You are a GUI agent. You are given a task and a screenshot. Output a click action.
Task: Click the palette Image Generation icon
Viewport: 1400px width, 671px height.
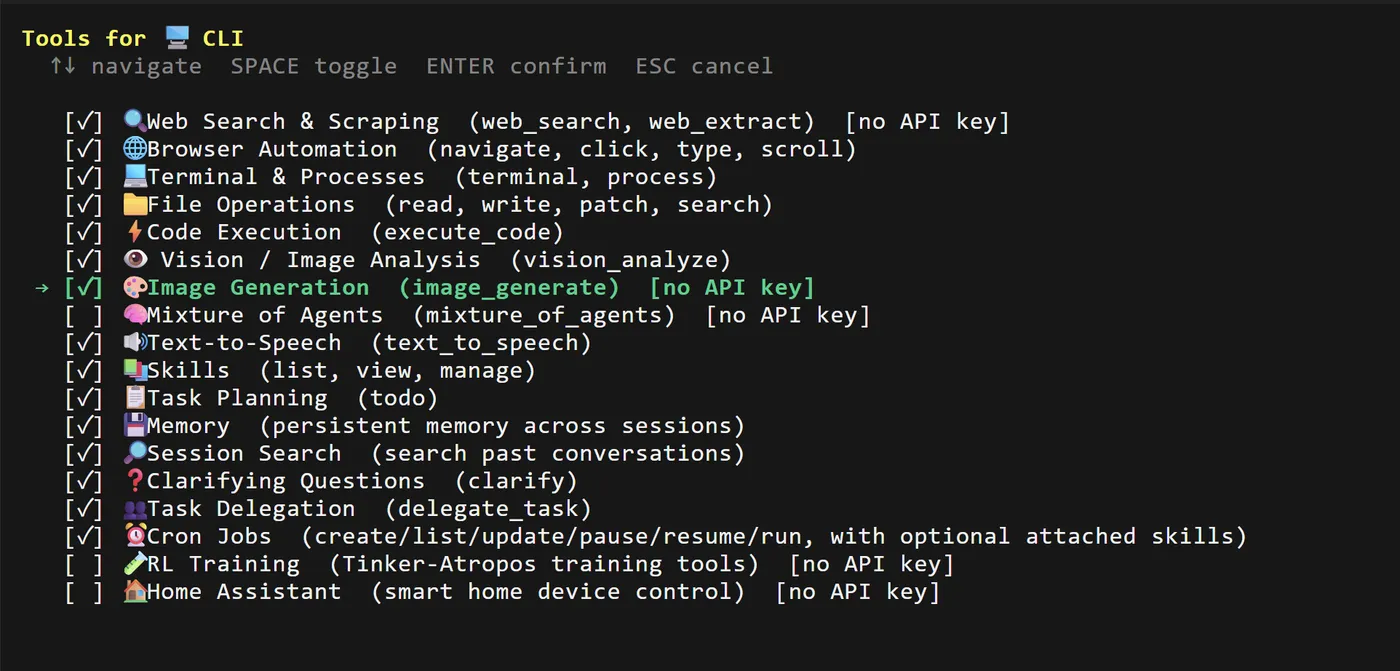pos(134,287)
